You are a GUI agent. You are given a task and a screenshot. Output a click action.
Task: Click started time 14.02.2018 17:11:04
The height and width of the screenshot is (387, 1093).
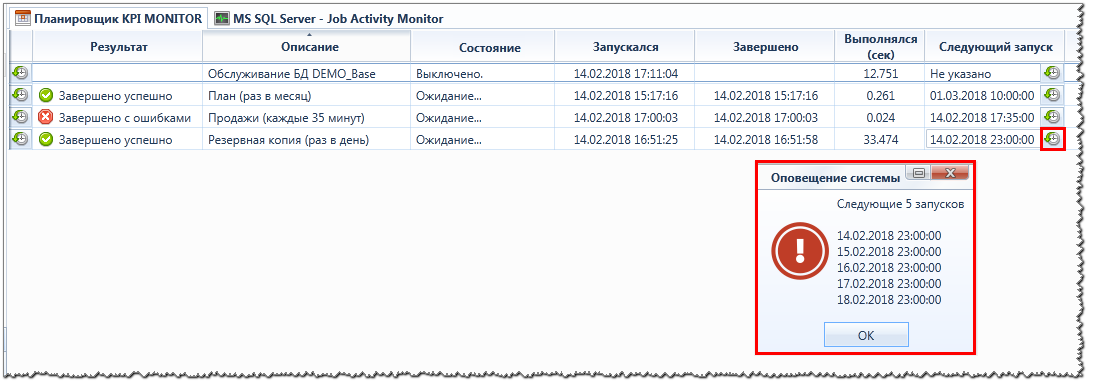click(626, 73)
